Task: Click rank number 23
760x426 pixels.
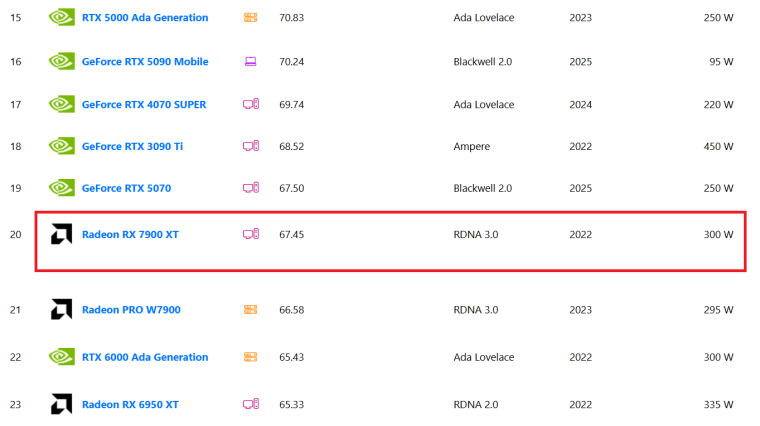Action: pyautogui.click(x=16, y=405)
